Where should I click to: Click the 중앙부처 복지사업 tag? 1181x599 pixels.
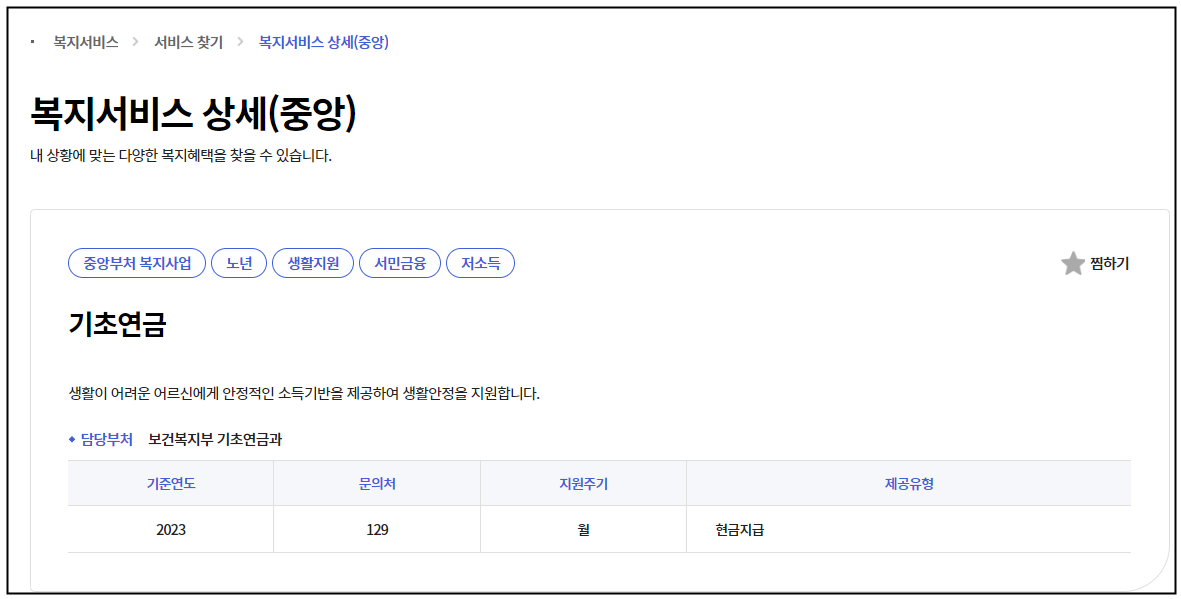click(137, 263)
